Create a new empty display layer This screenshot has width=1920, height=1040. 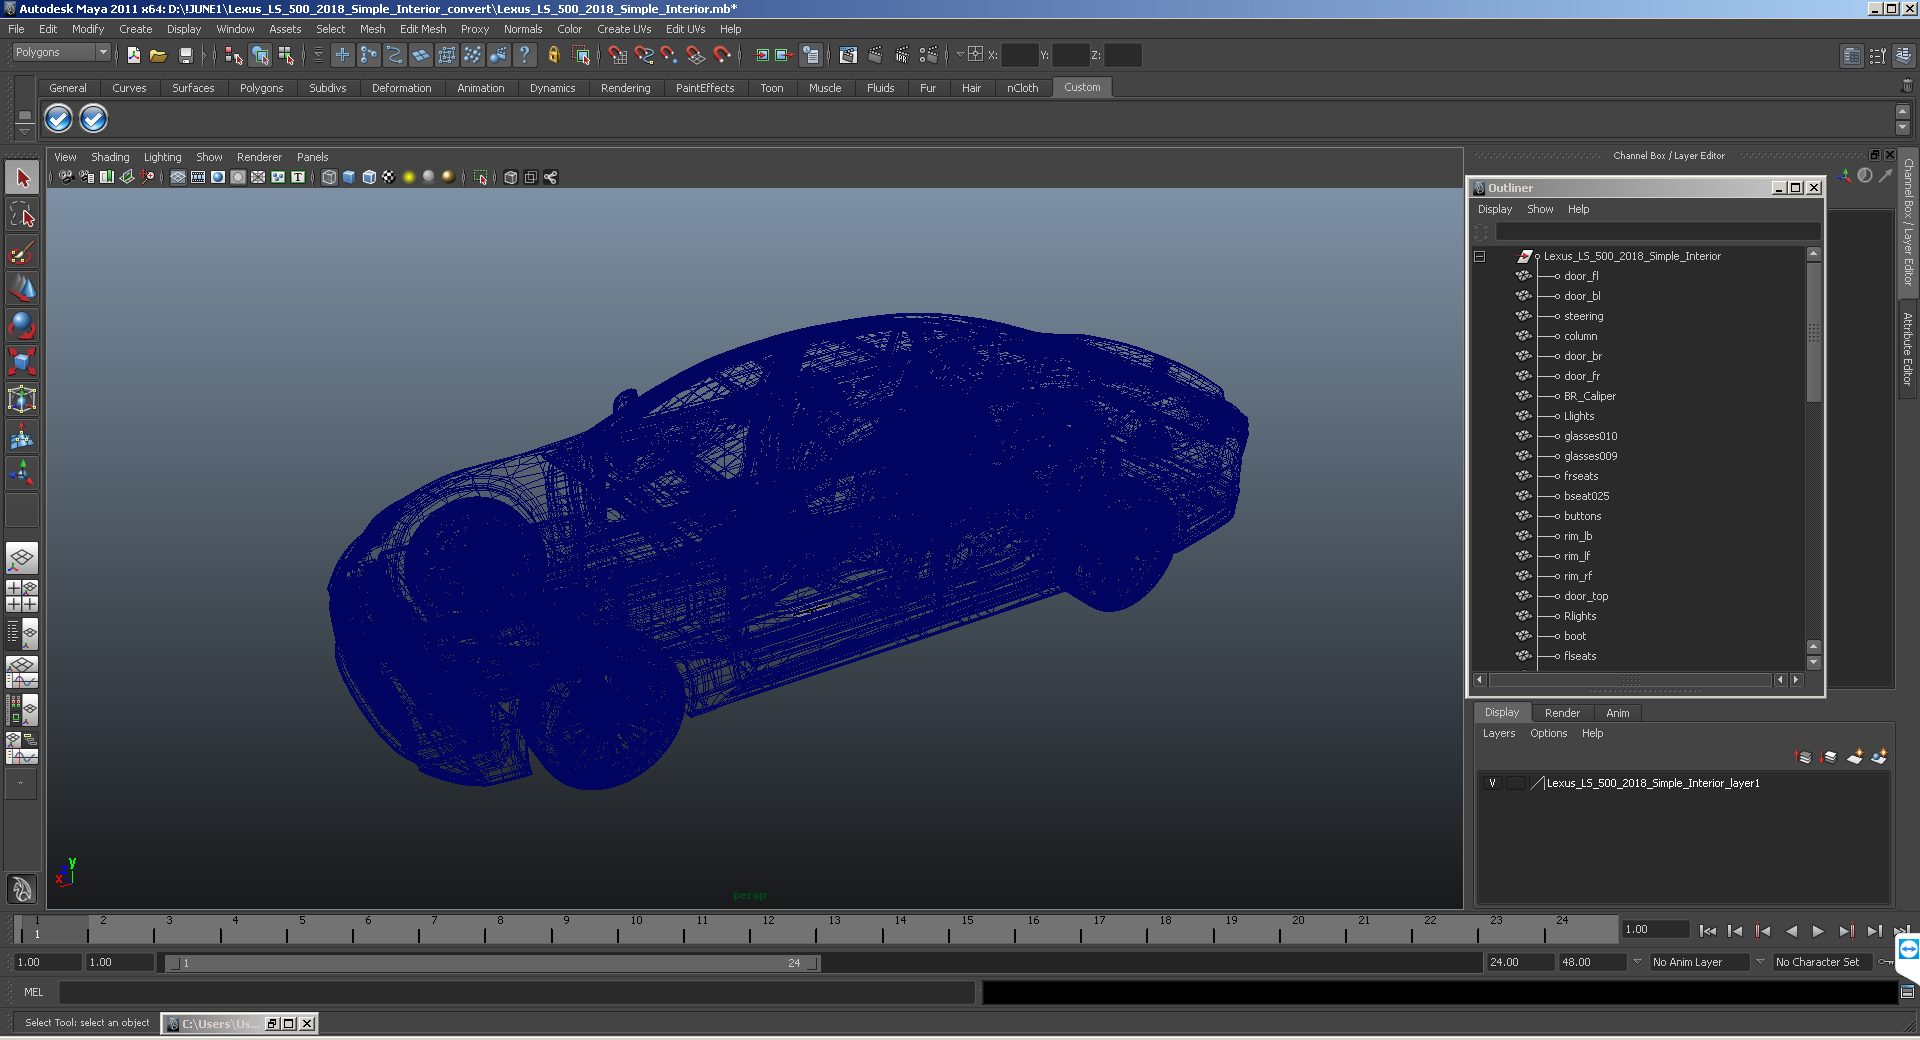[x=1855, y=757]
